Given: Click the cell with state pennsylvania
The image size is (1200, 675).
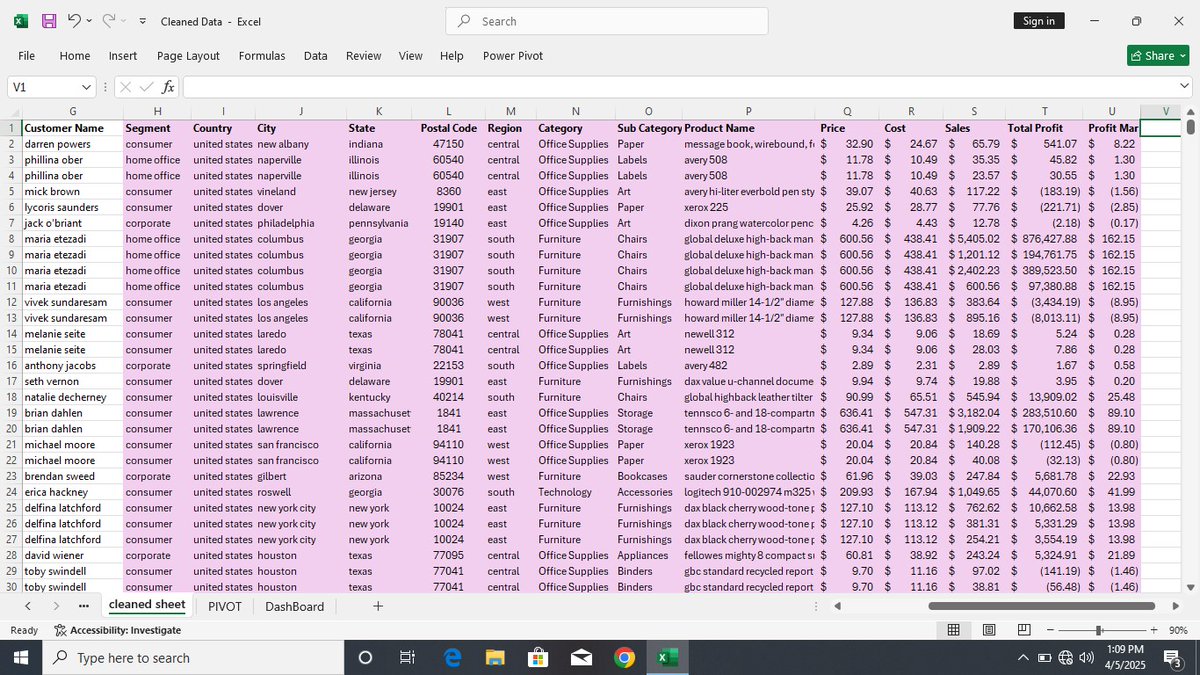Looking at the screenshot, I should [381, 223].
